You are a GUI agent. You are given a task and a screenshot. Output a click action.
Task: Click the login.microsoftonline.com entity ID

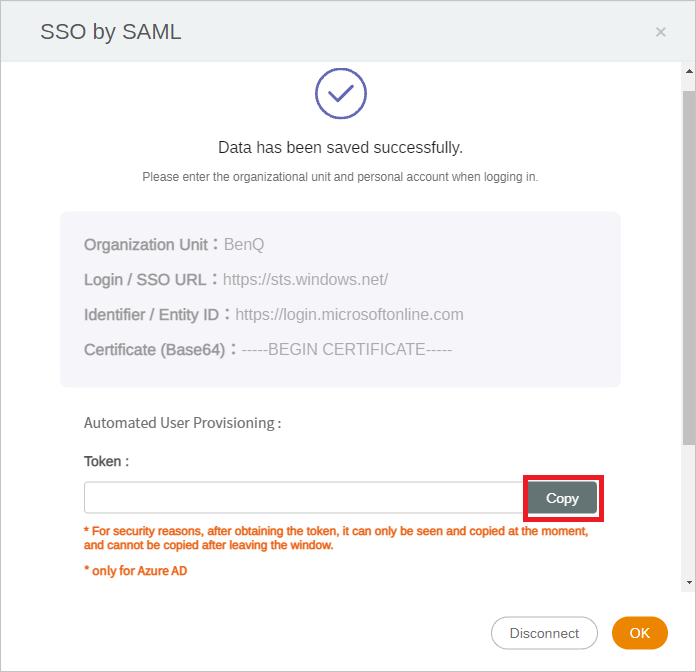coord(349,315)
